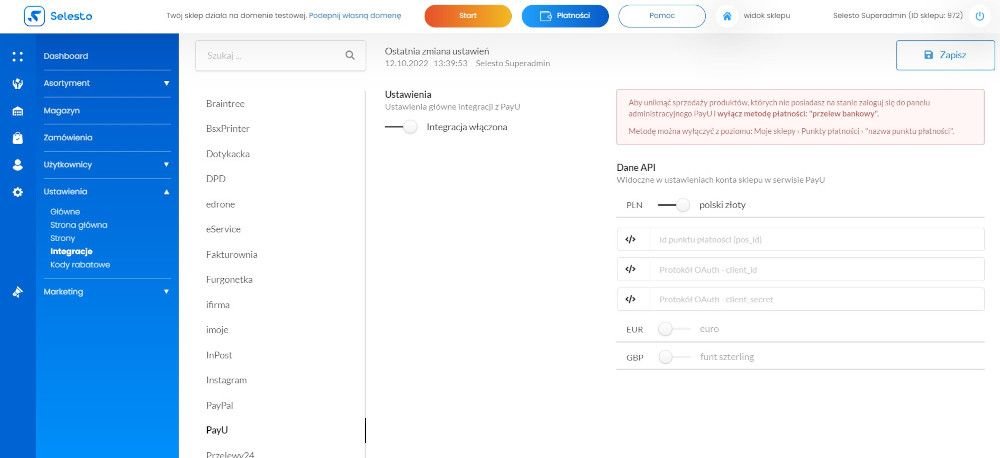
Task: Select eService in integrations list
Action: (223, 229)
